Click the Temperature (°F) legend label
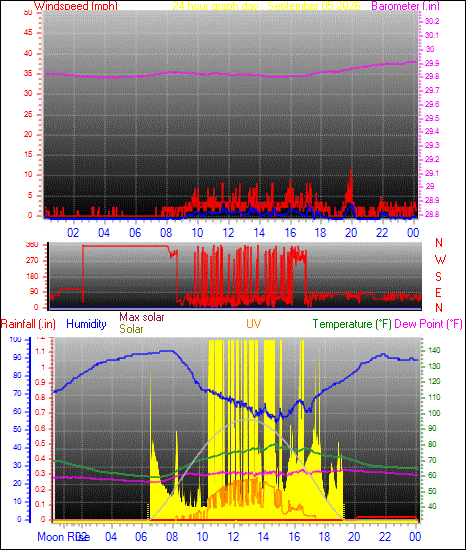 click(352, 324)
